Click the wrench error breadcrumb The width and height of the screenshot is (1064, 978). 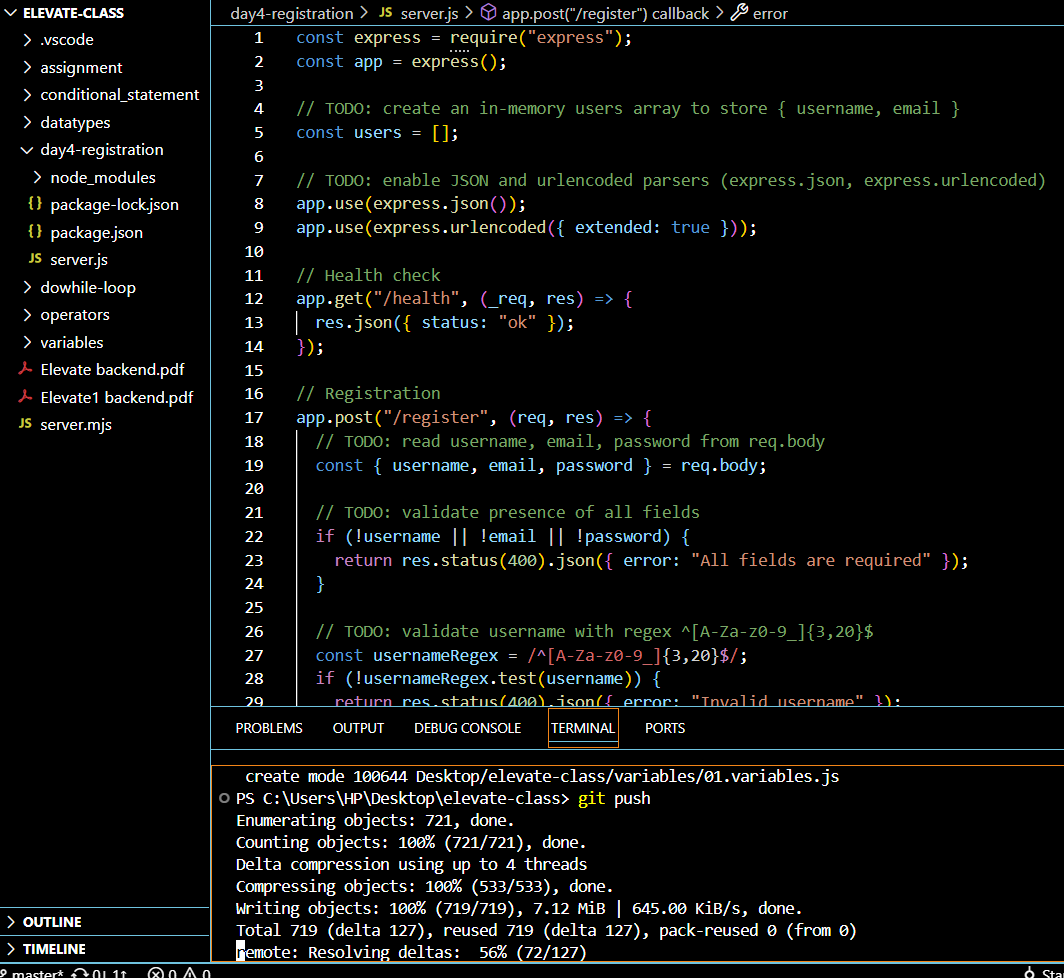click(x=759, y=14)
